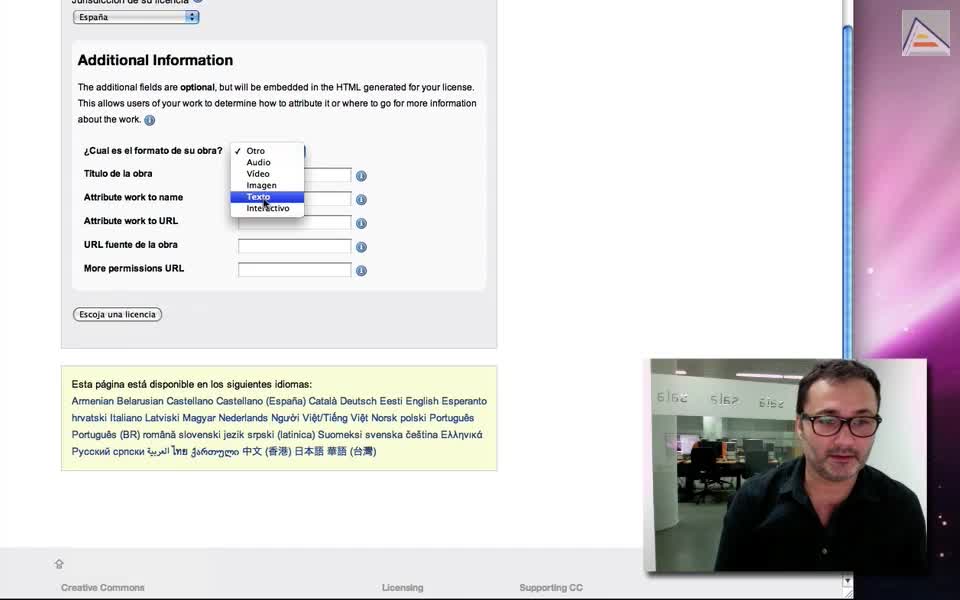The image size is (960, 600).
Task: Open the polski language link
Action: click(413, 418)
